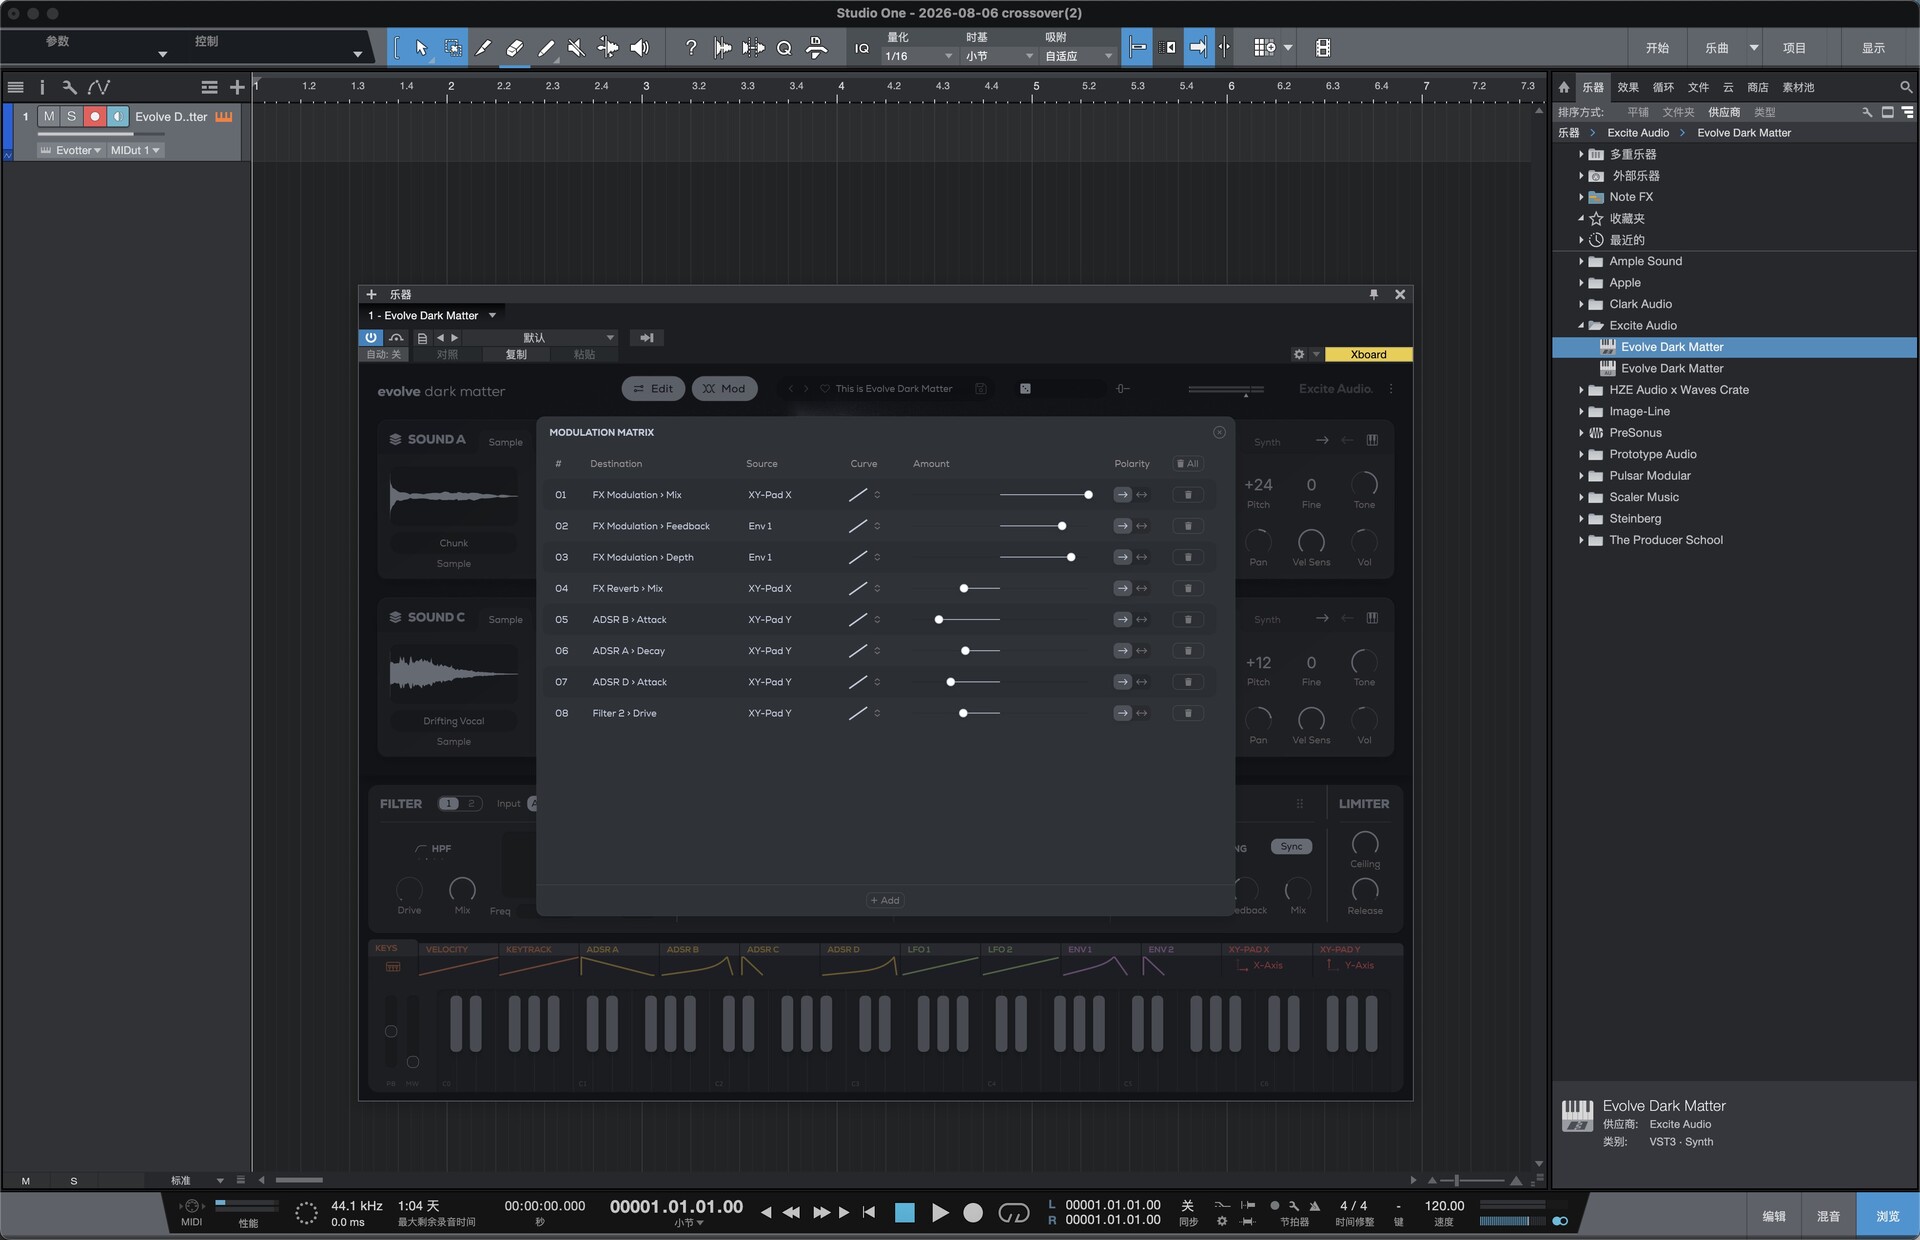Bypass the plugin with the power button

point(371,338)
